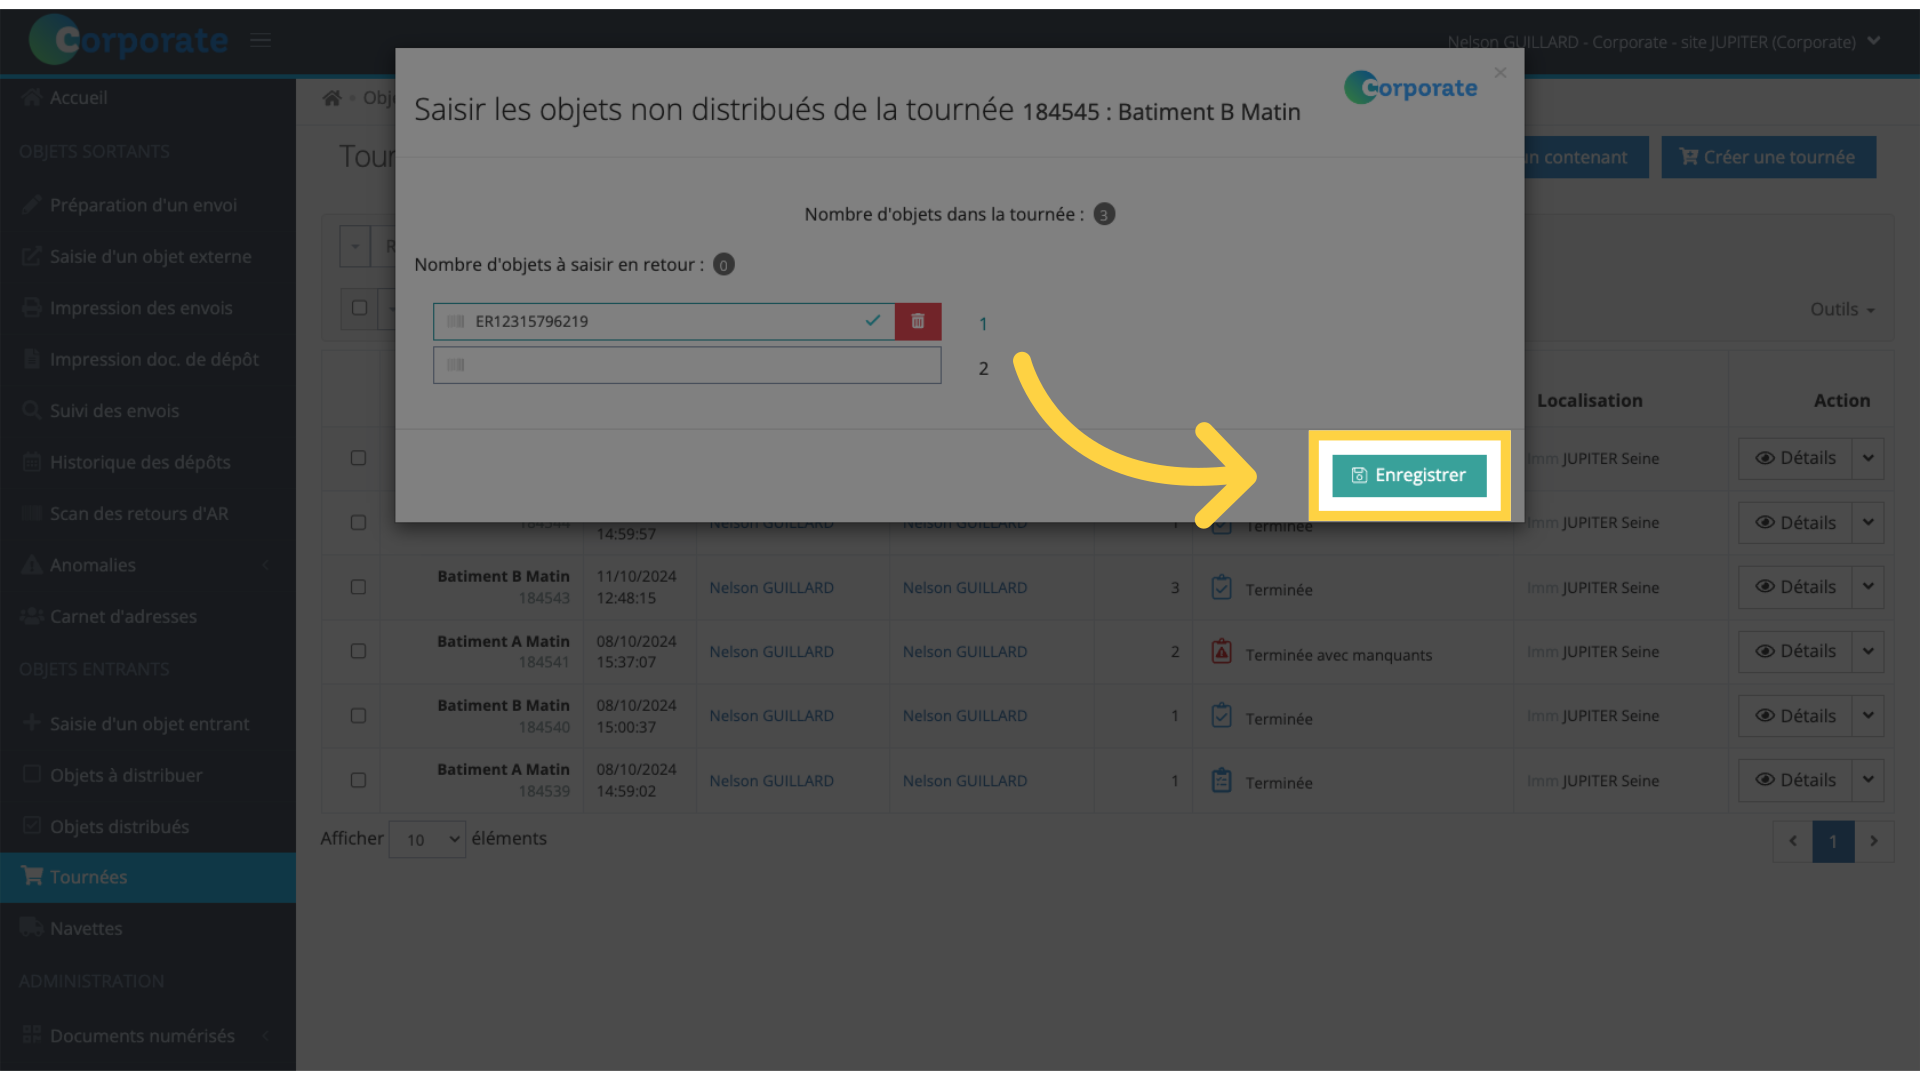Click the return objects count badge 0
Image resolution: width=1920 pixels, height=1080 pixels.
coord(724,265)
